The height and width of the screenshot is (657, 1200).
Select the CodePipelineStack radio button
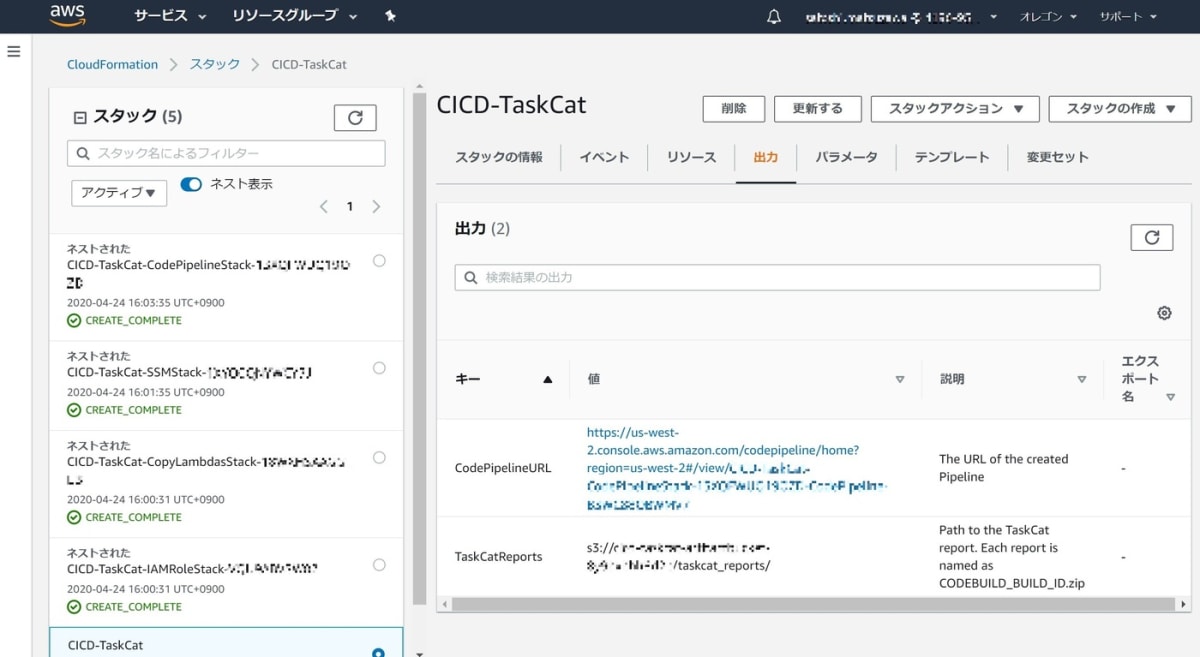tap(379, 261)
